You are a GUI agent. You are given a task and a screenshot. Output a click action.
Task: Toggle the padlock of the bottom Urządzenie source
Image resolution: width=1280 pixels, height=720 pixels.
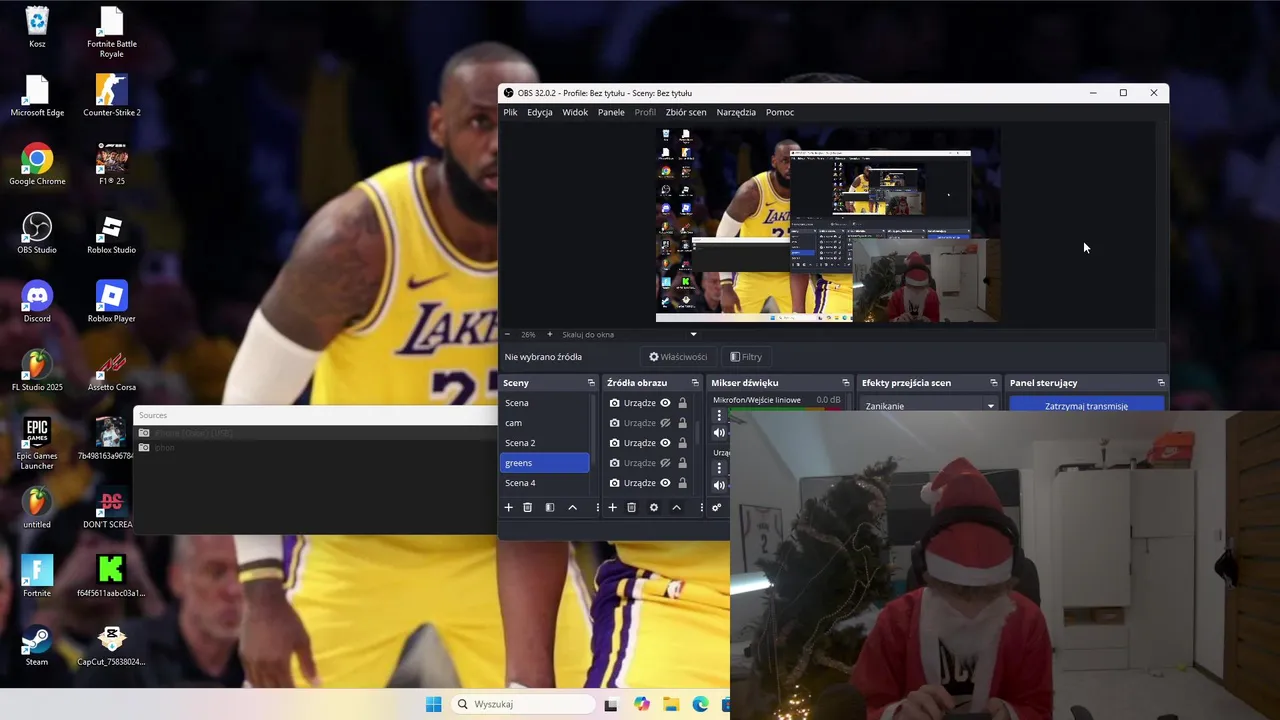click(682, 483)
